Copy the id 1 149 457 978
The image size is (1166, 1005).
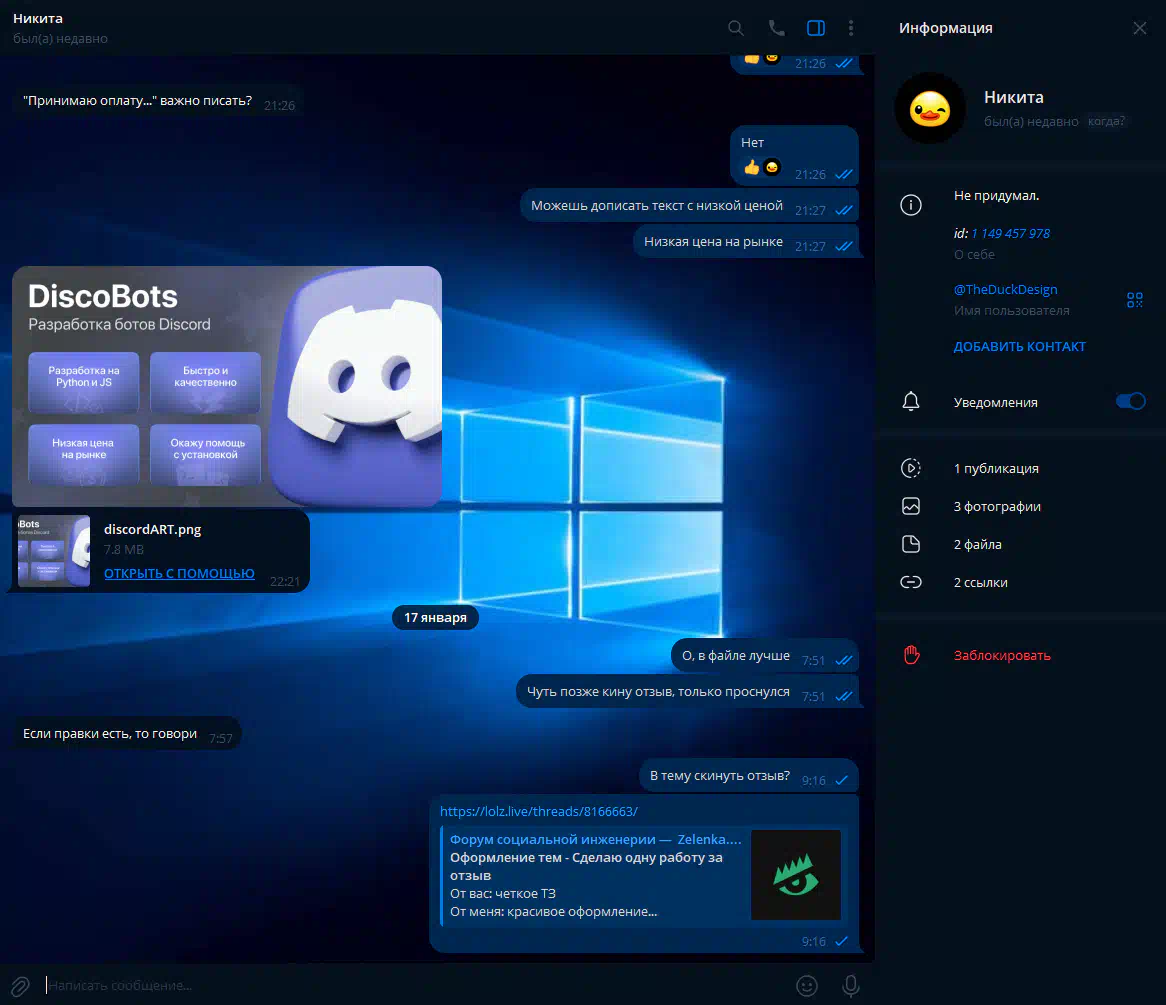[1010, 234]
